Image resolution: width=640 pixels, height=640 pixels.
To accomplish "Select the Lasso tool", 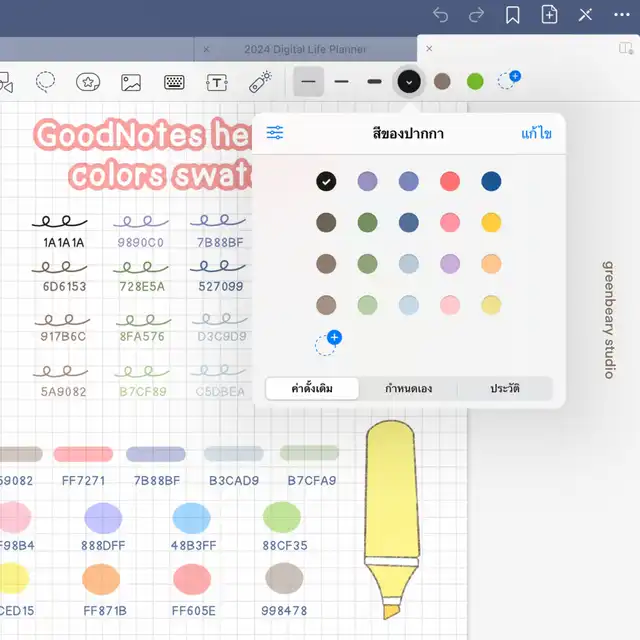I will click(x=46, y=81).
